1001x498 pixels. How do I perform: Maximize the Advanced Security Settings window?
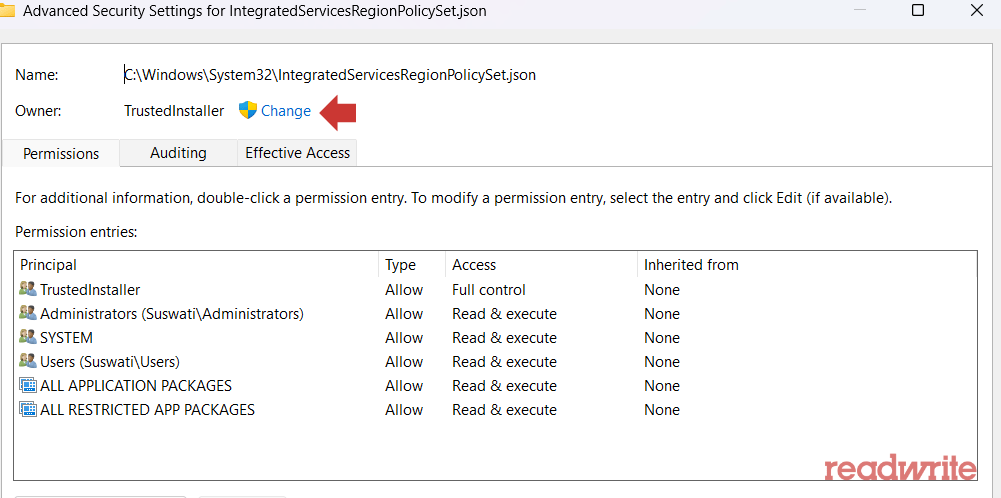(x=918, y=10)
